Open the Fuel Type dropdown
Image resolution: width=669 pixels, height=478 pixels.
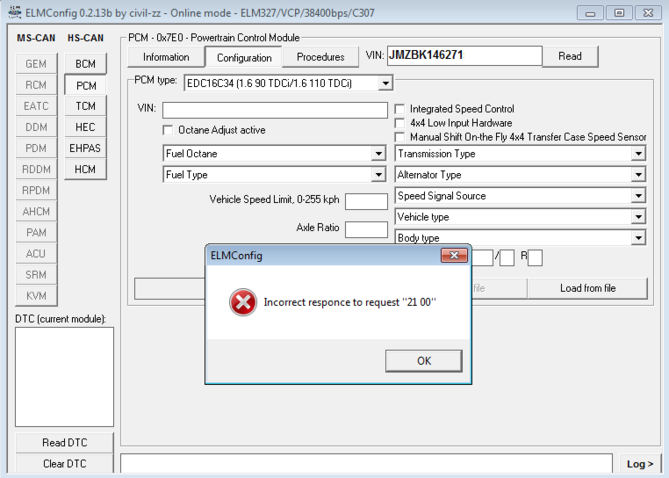(378, 175)
